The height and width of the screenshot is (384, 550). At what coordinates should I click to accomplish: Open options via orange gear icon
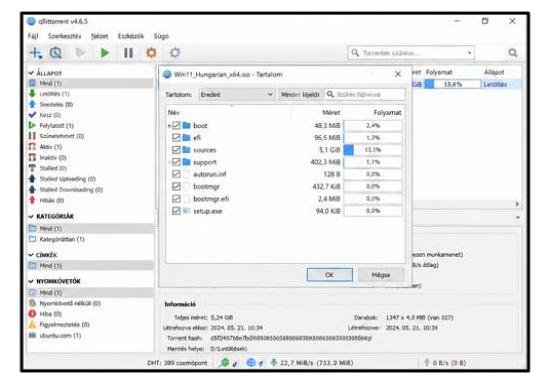151,53
